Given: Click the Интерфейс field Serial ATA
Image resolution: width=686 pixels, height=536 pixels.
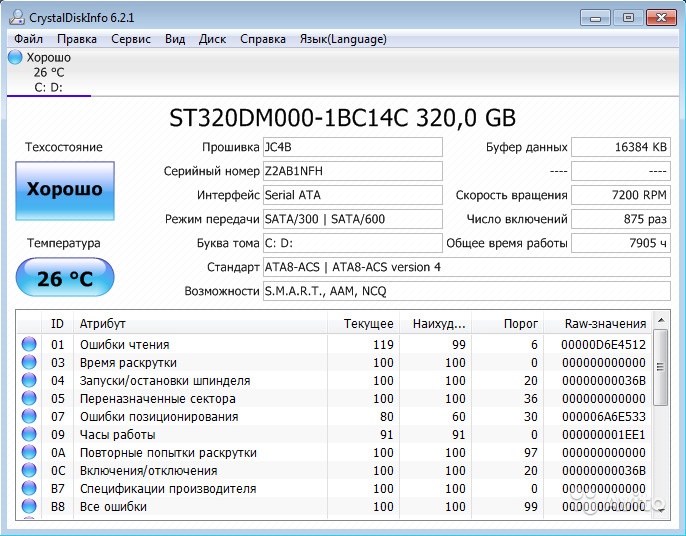Looking at the screenshot, I should (x=353, y=195).
